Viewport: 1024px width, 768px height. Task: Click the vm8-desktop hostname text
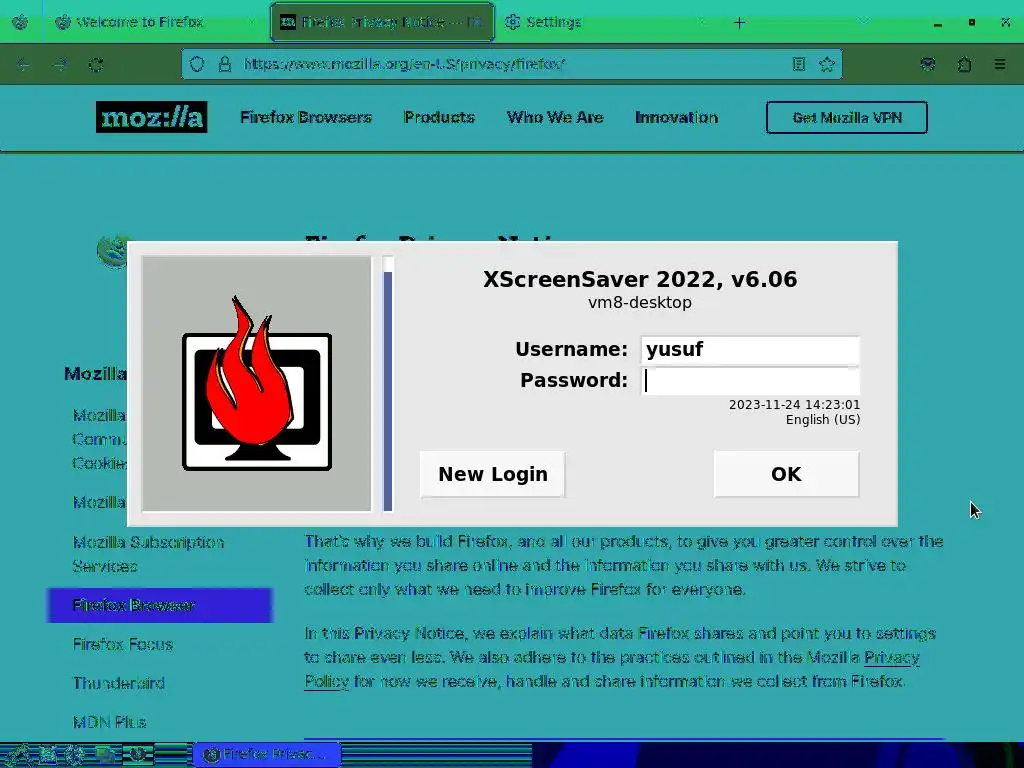(x=640, y=302)
